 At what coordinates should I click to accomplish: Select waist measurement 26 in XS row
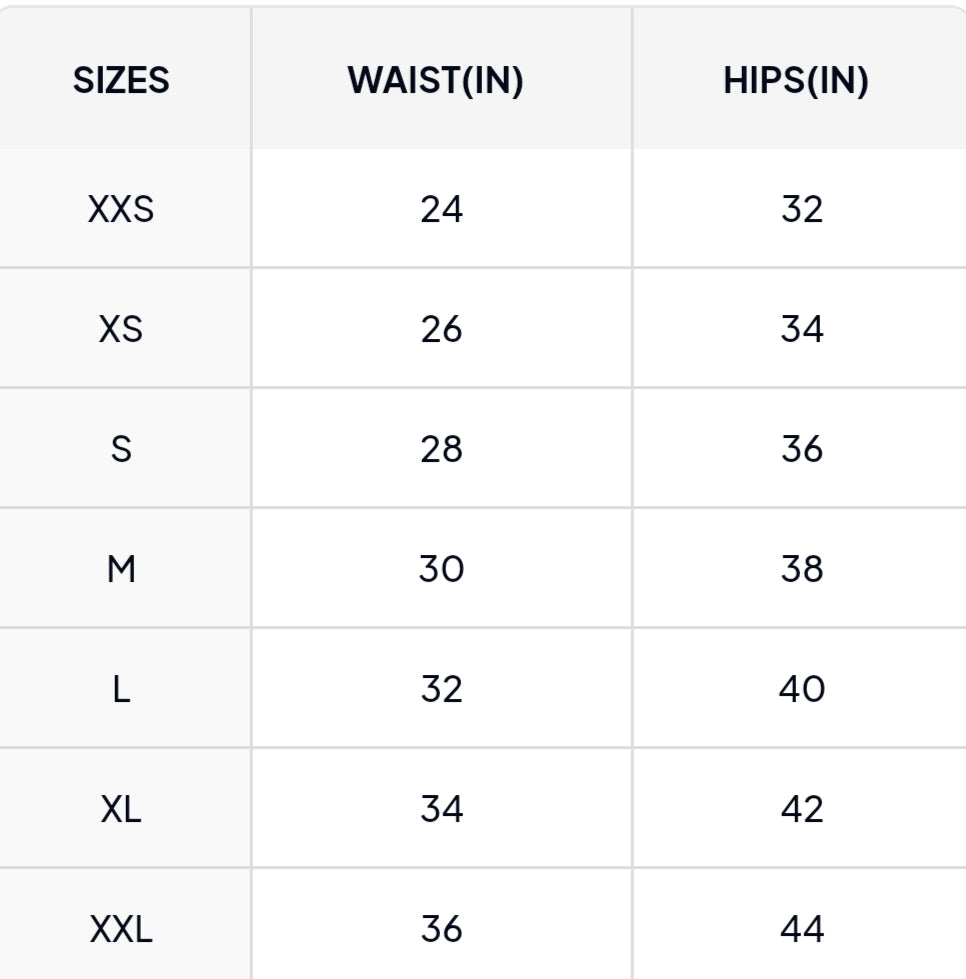pos(441,329)
